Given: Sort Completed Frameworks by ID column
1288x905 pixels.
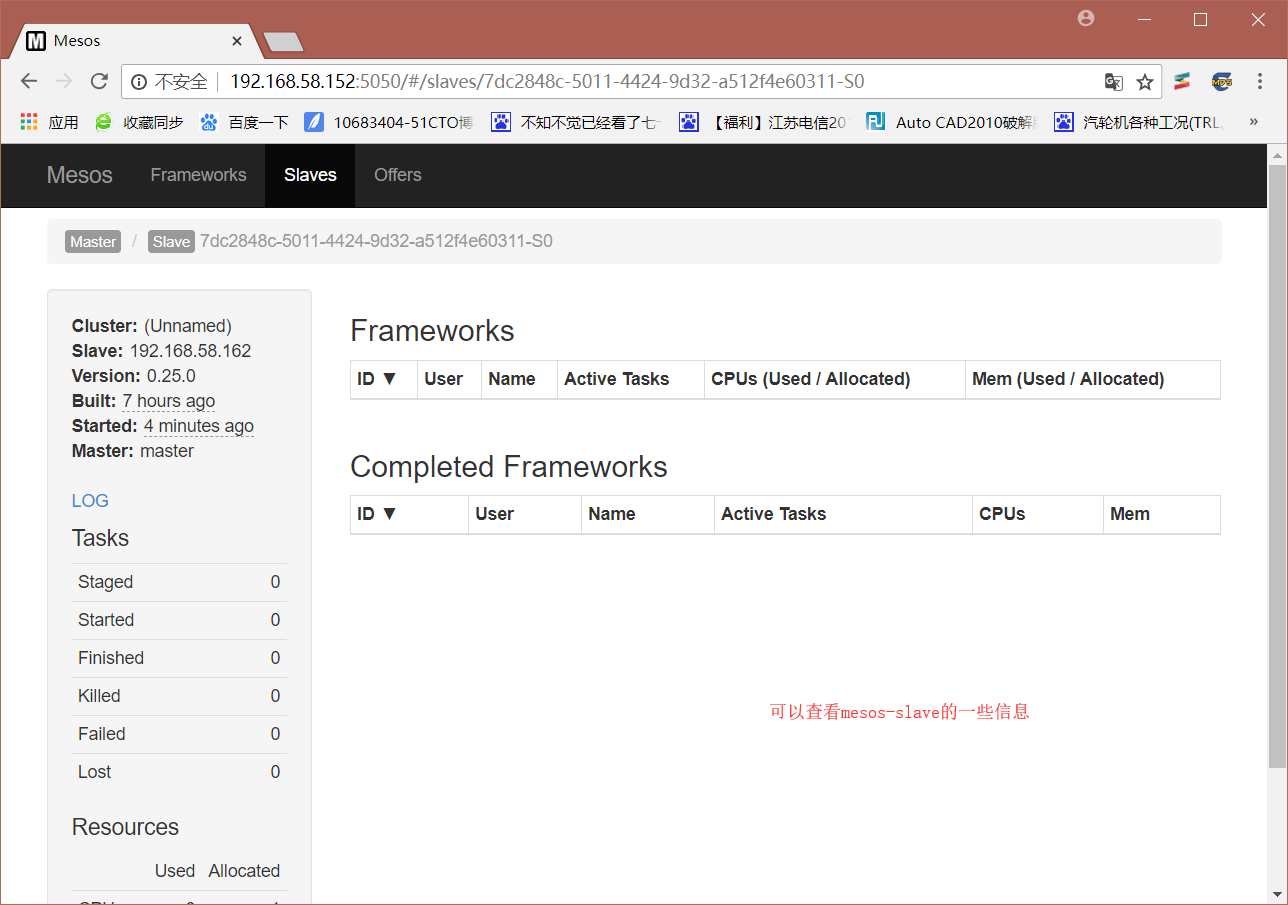Looking at the screenshot, I should pyautogui.click(x=409, y=514).
